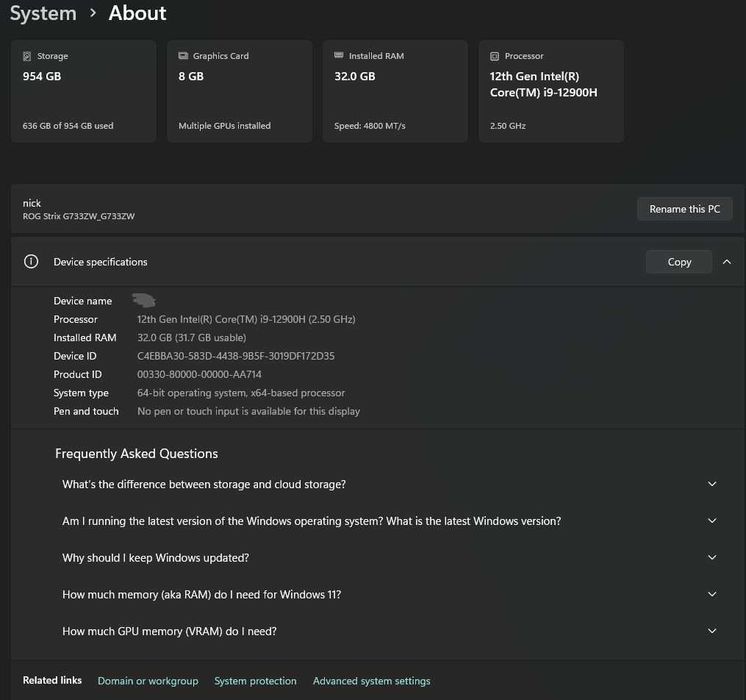Select the 32.0 GB (31.7 GB usable) text
The height and width of the screenshot is (700, 746).
click(x=192, y=337)
